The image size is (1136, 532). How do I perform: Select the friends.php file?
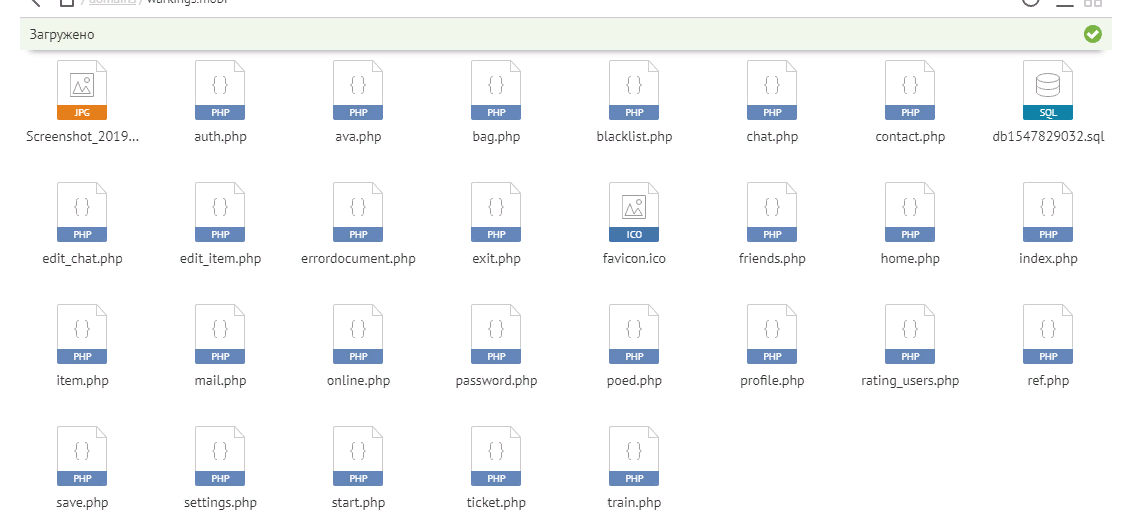pos(772,213)
